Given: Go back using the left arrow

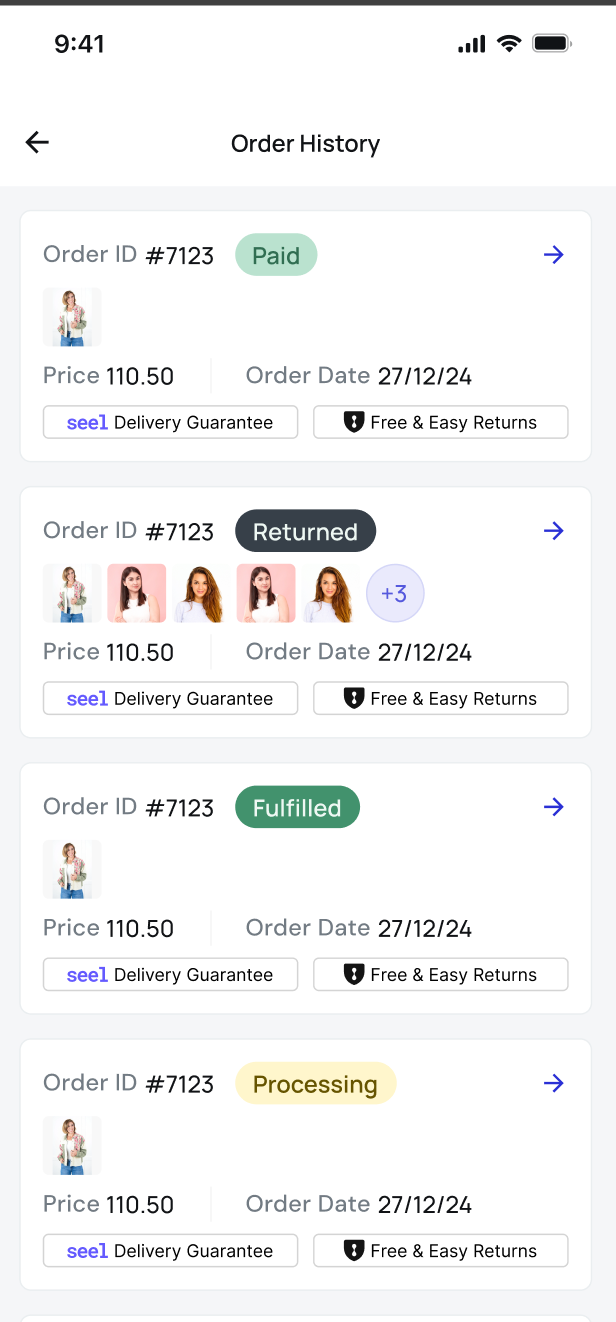Looking at the screenshot, I should click(37, 142).
